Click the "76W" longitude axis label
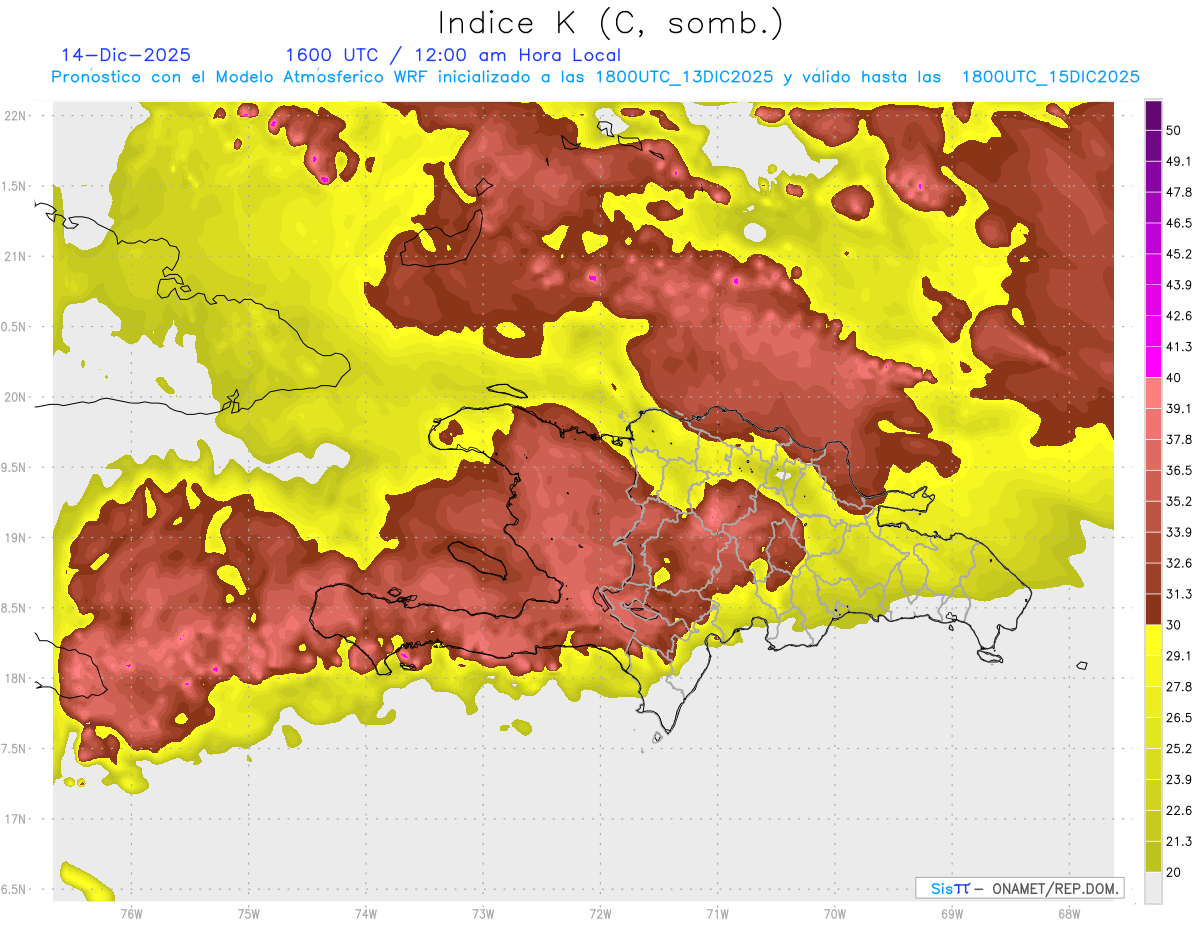This screenshot has width=1200, height=927. pos(131,914)
